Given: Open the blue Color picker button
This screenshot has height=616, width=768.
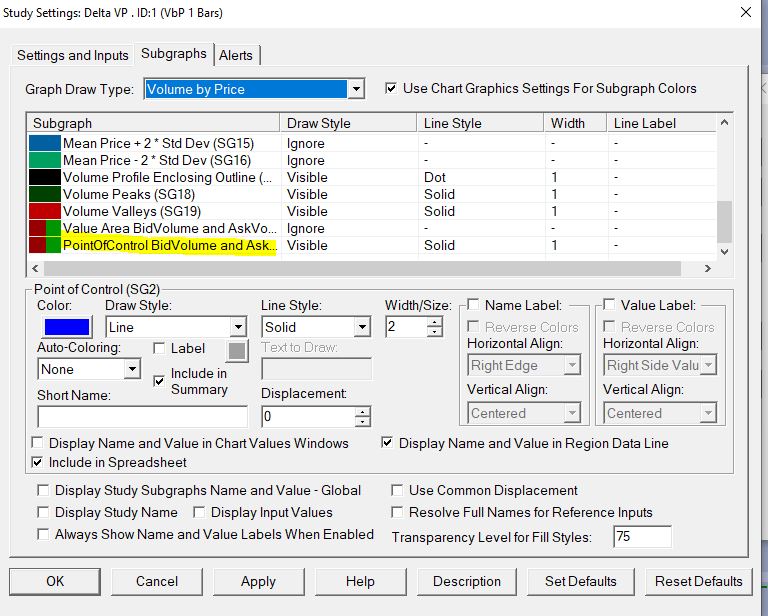Looking at the screenshot, I should point(67,327).
